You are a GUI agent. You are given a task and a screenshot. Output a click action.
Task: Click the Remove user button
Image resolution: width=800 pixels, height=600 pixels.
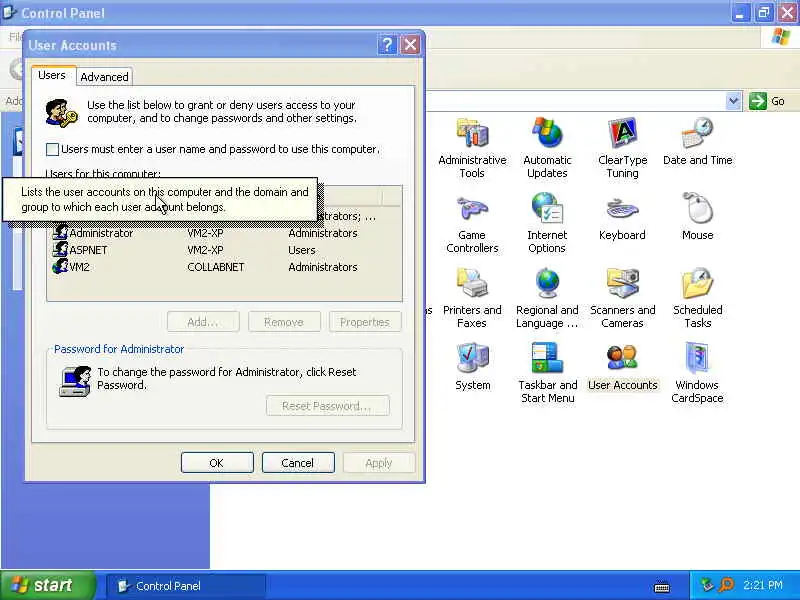tap(284, 322)
